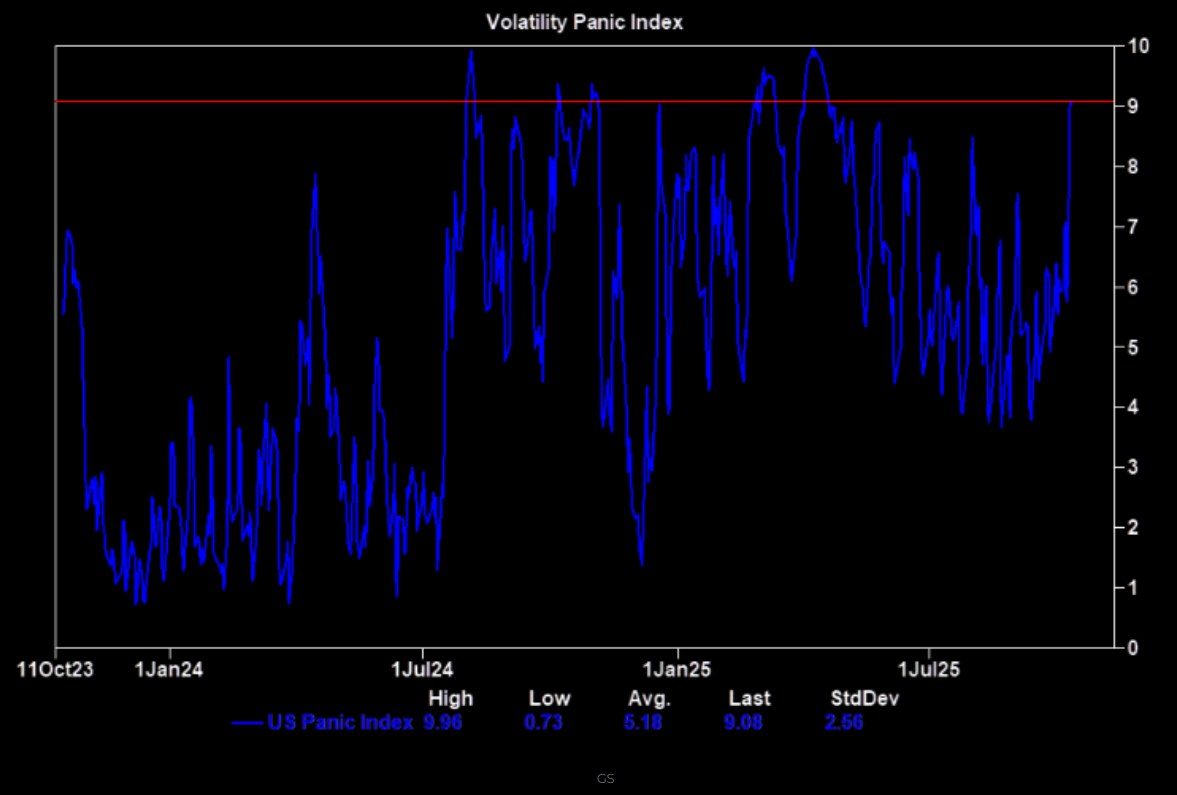Viewport: 1177px width, 795px height.
Task: Select the US Panic Index legend label
Action: coord(340,723)
